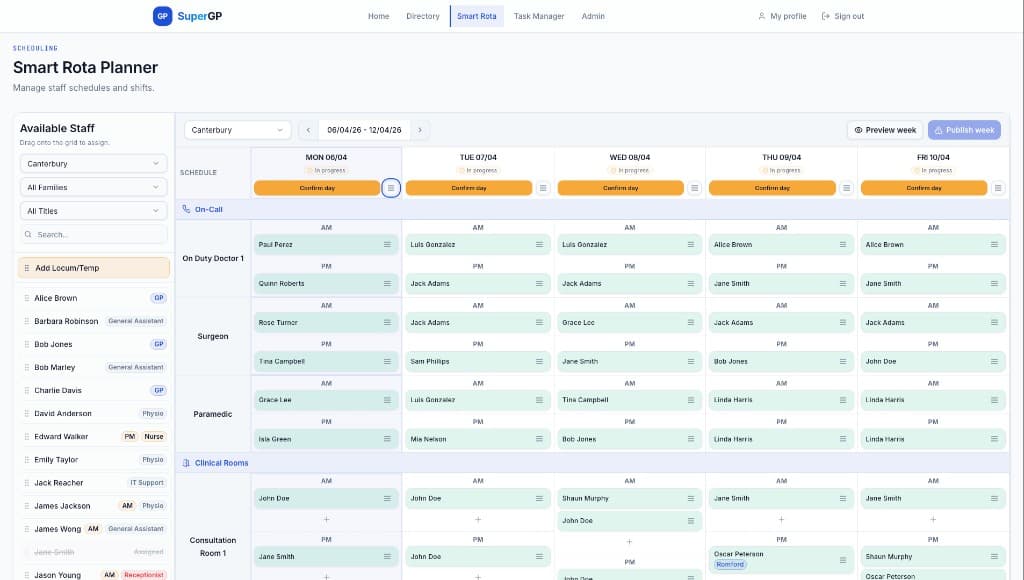Open menu on Isla Green shift
Image resolution: width=1024 pixels, height=580 pixels.
pyautogui.click(x=387, y=439)
